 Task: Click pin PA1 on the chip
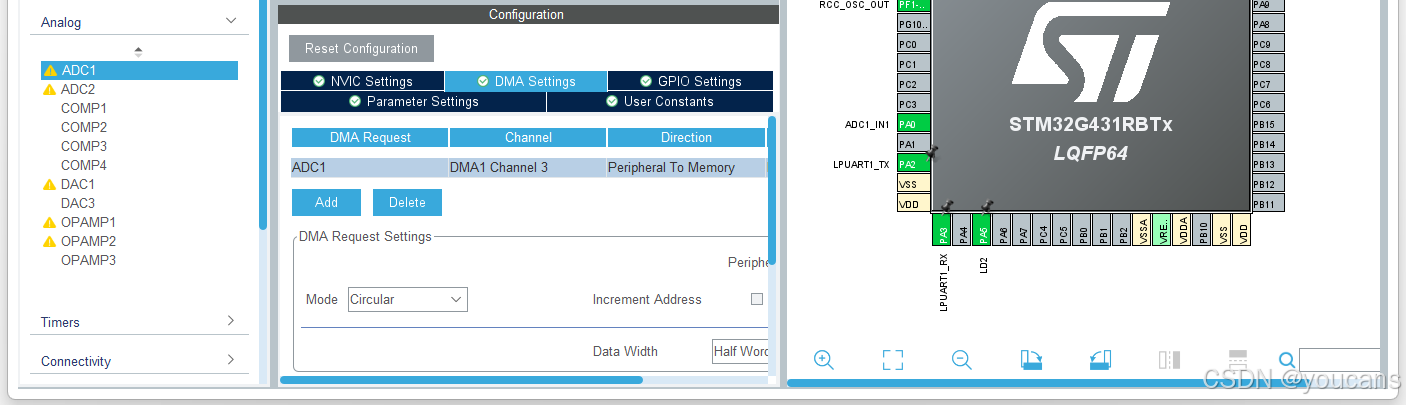(913, 144)
